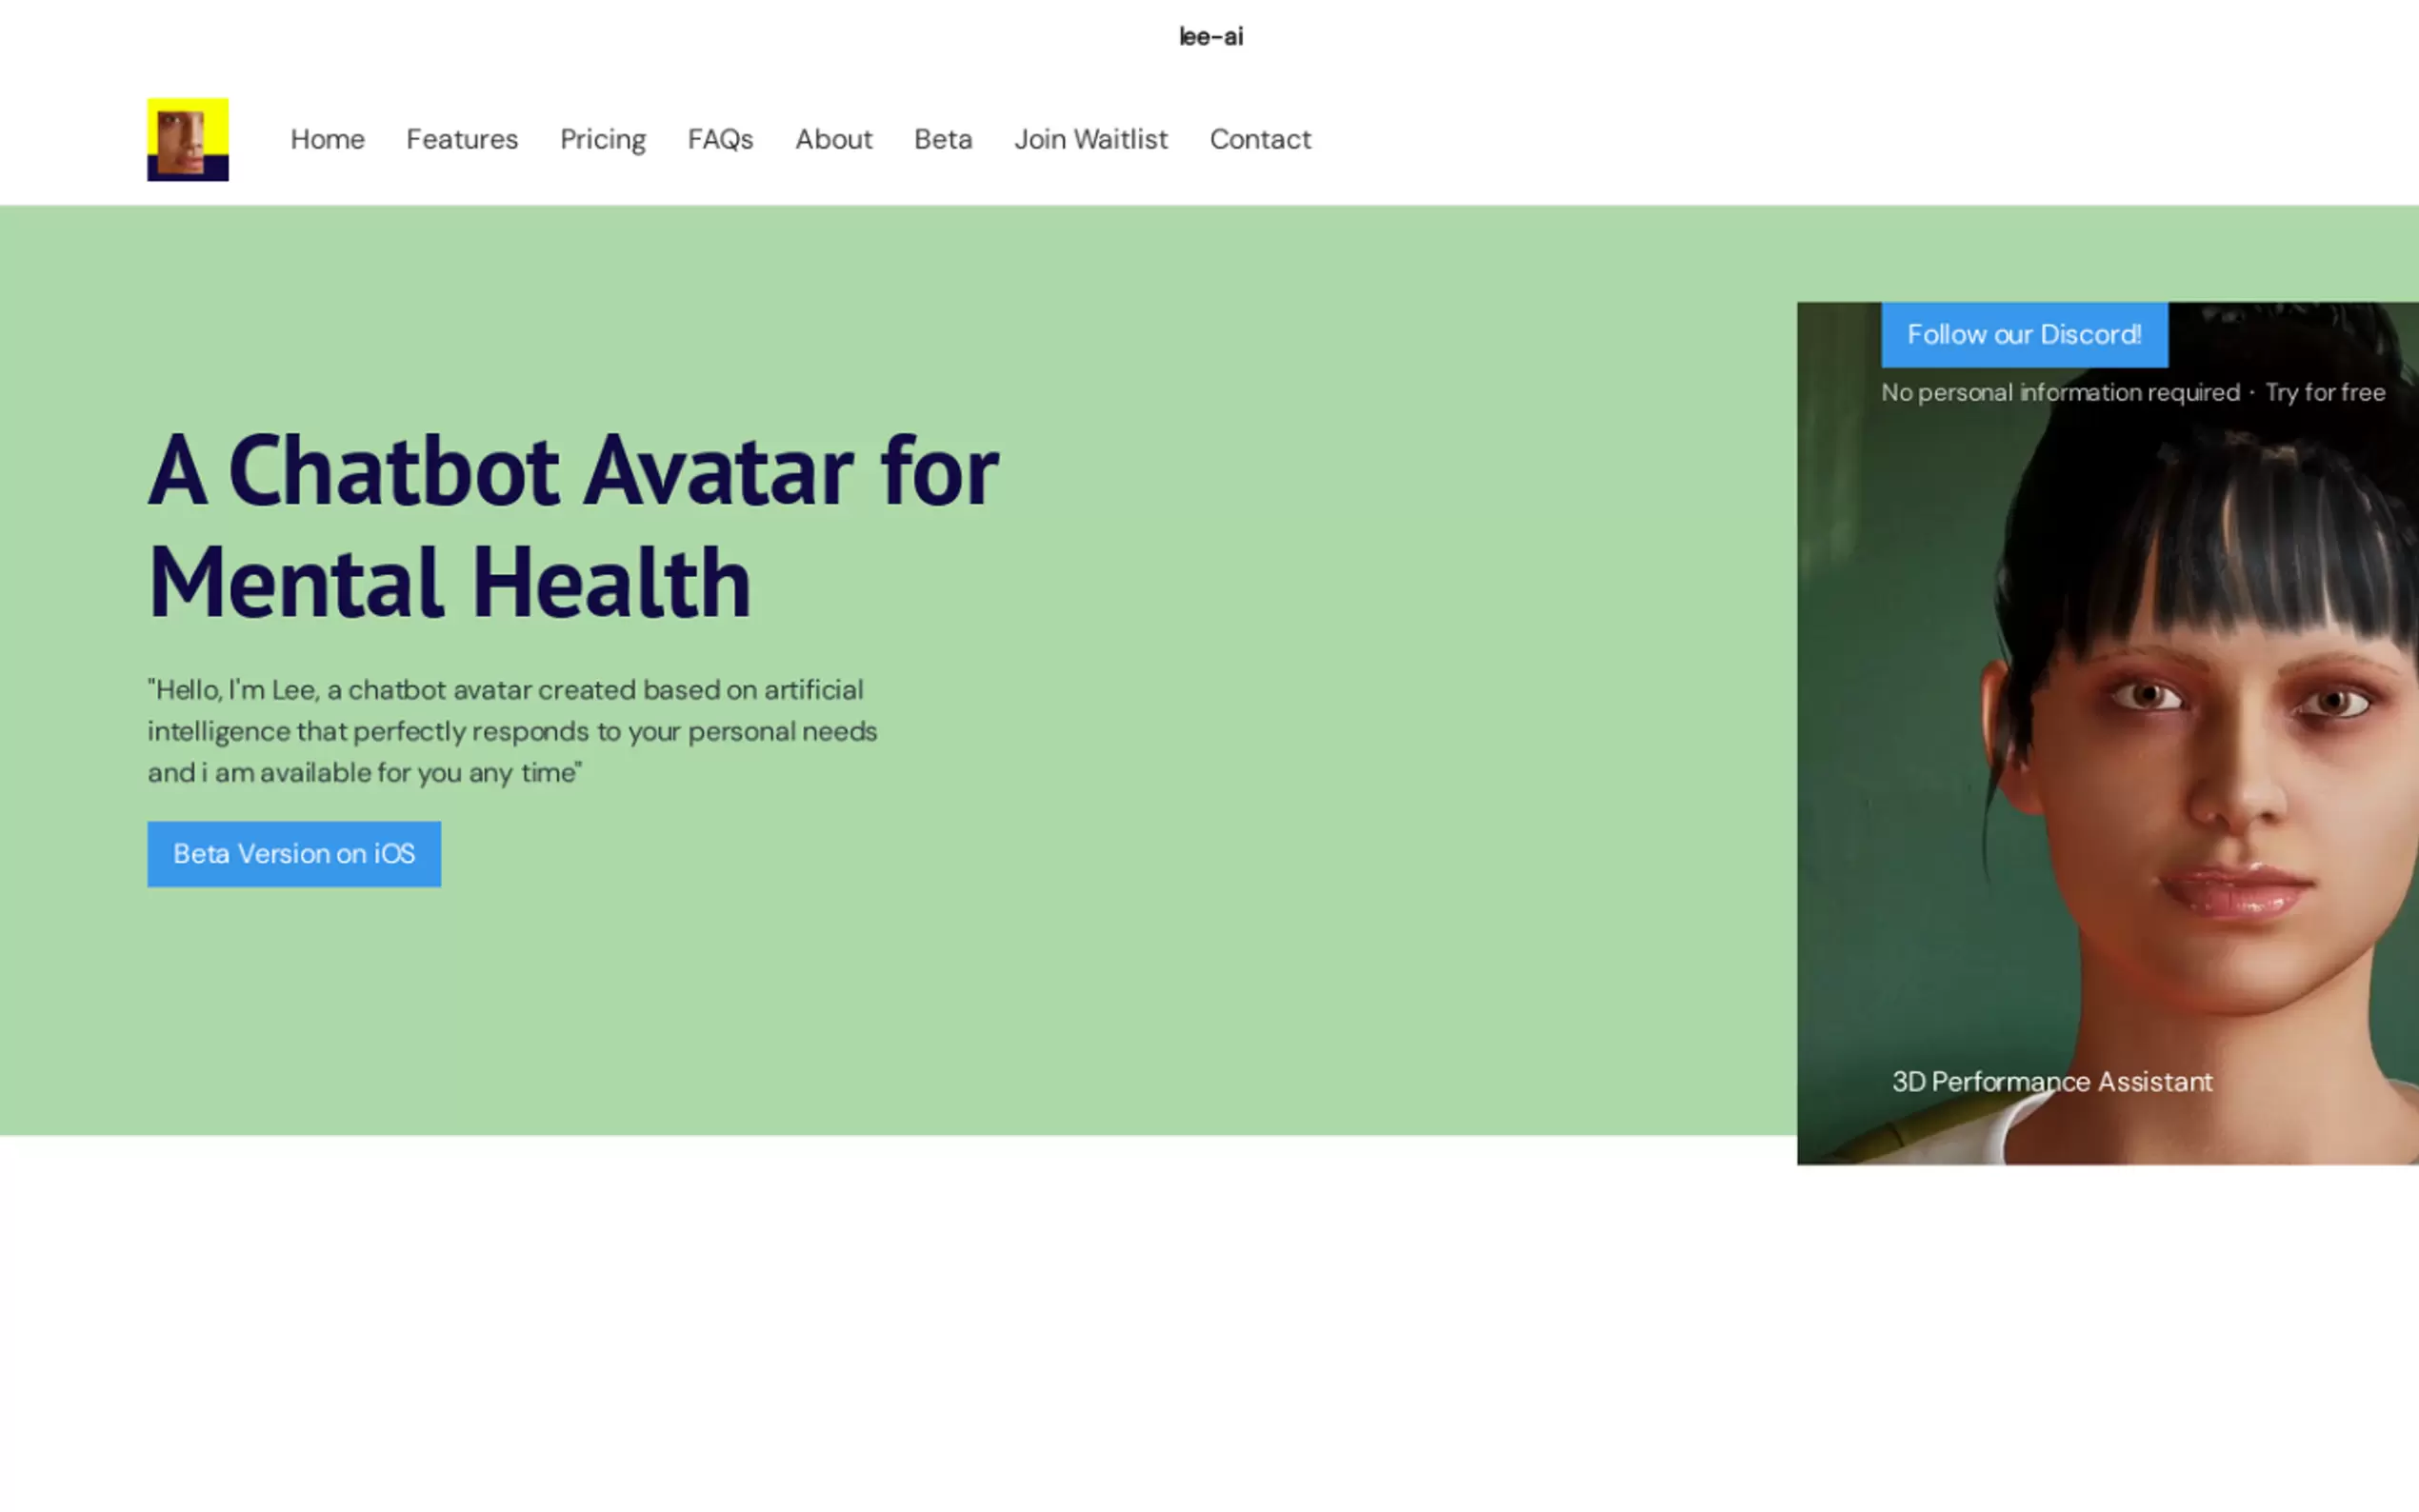Navigate to the About page
This screenshot has width=2419, height=1512.
pos(833,139)
